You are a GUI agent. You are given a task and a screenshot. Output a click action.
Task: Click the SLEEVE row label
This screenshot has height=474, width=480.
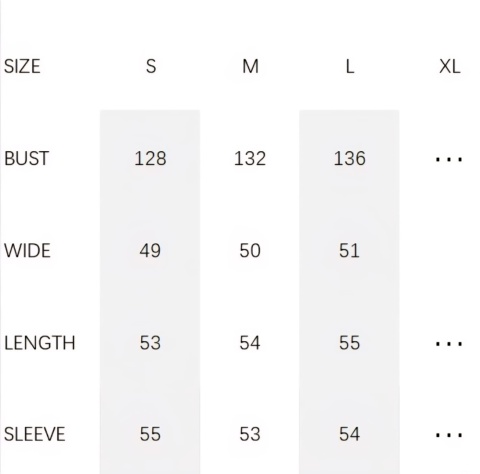34,434
